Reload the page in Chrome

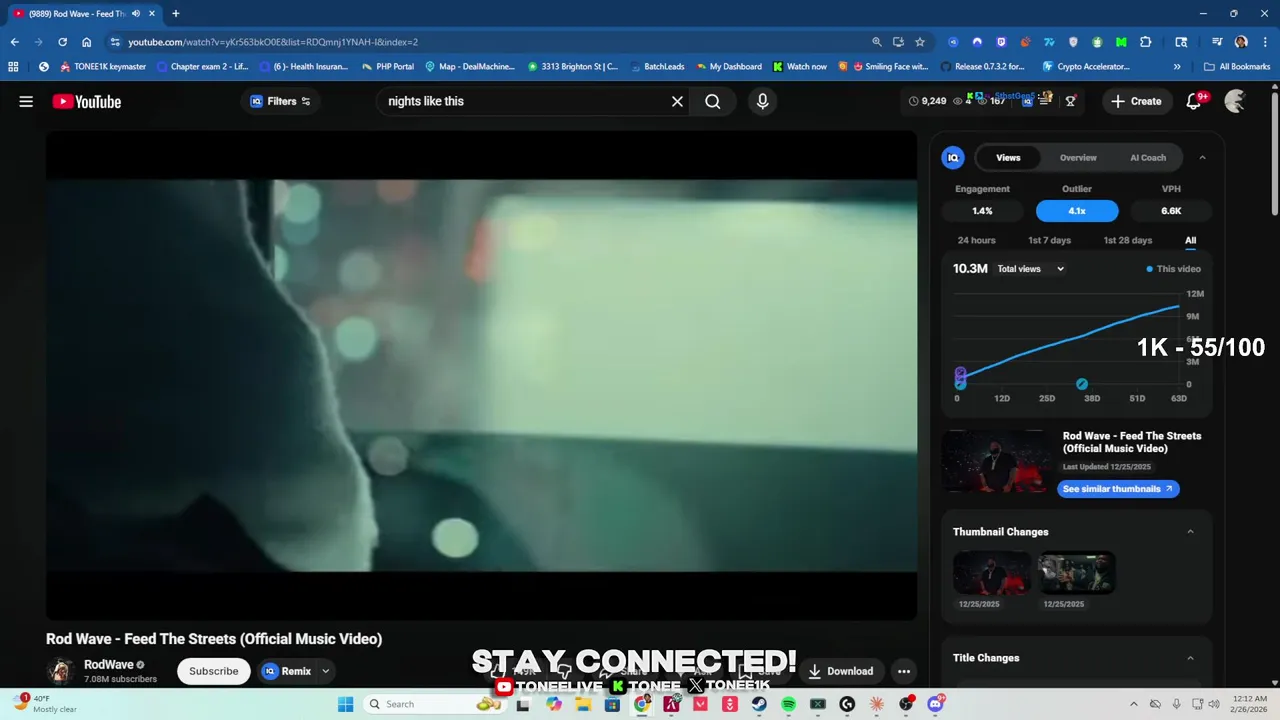62,42
